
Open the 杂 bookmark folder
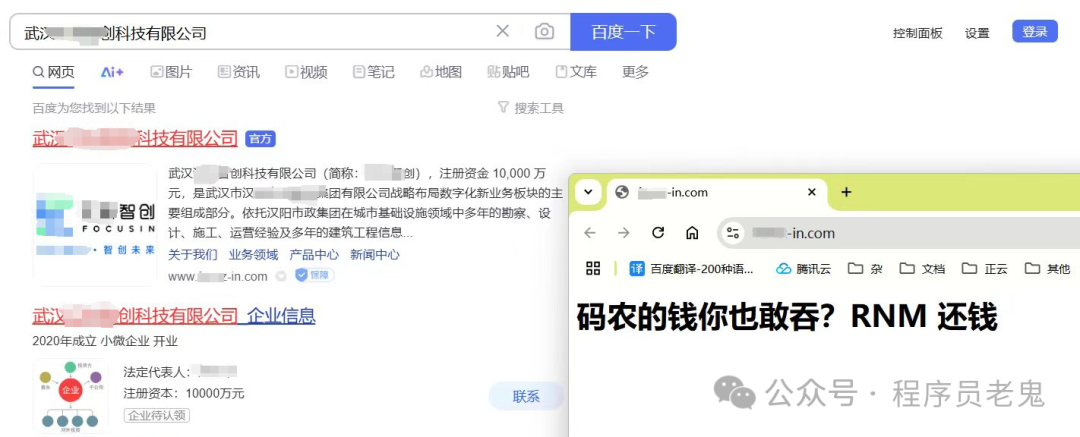point(865,269)
